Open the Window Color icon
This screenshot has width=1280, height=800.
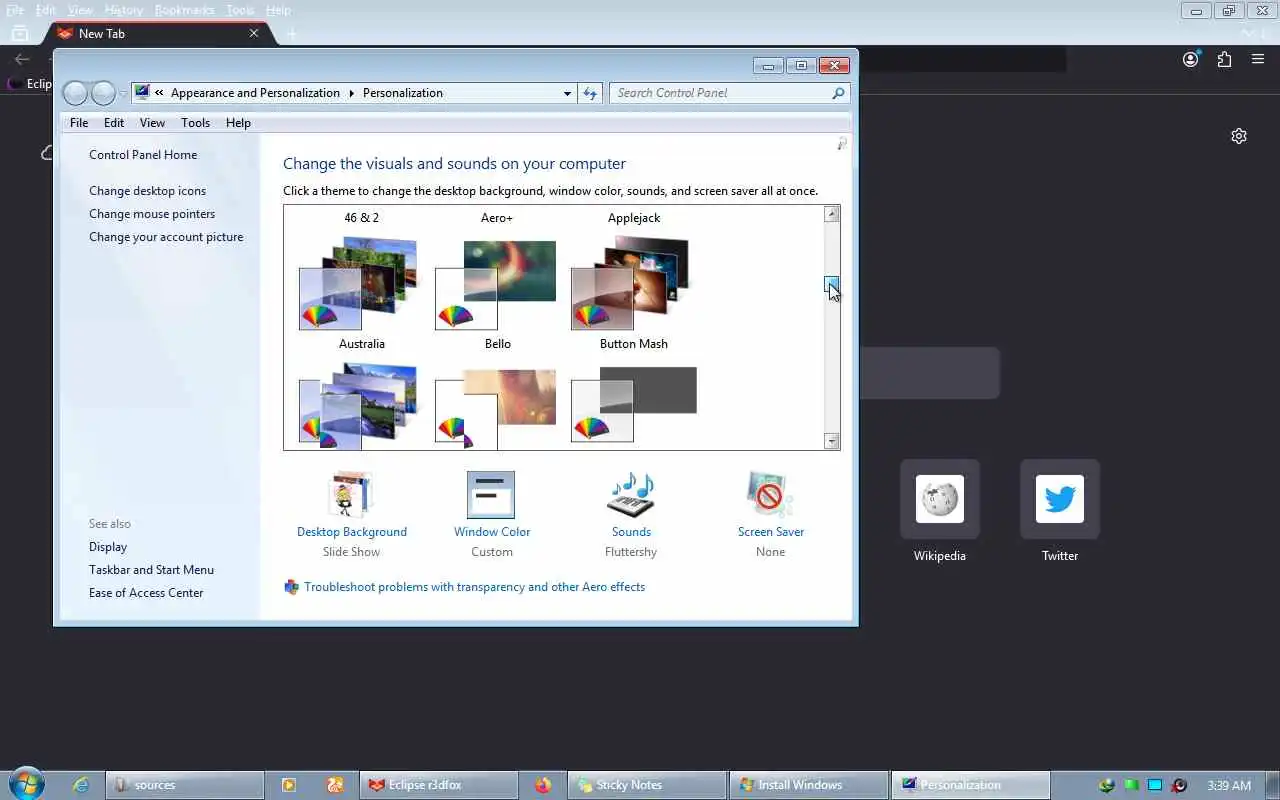491,495
